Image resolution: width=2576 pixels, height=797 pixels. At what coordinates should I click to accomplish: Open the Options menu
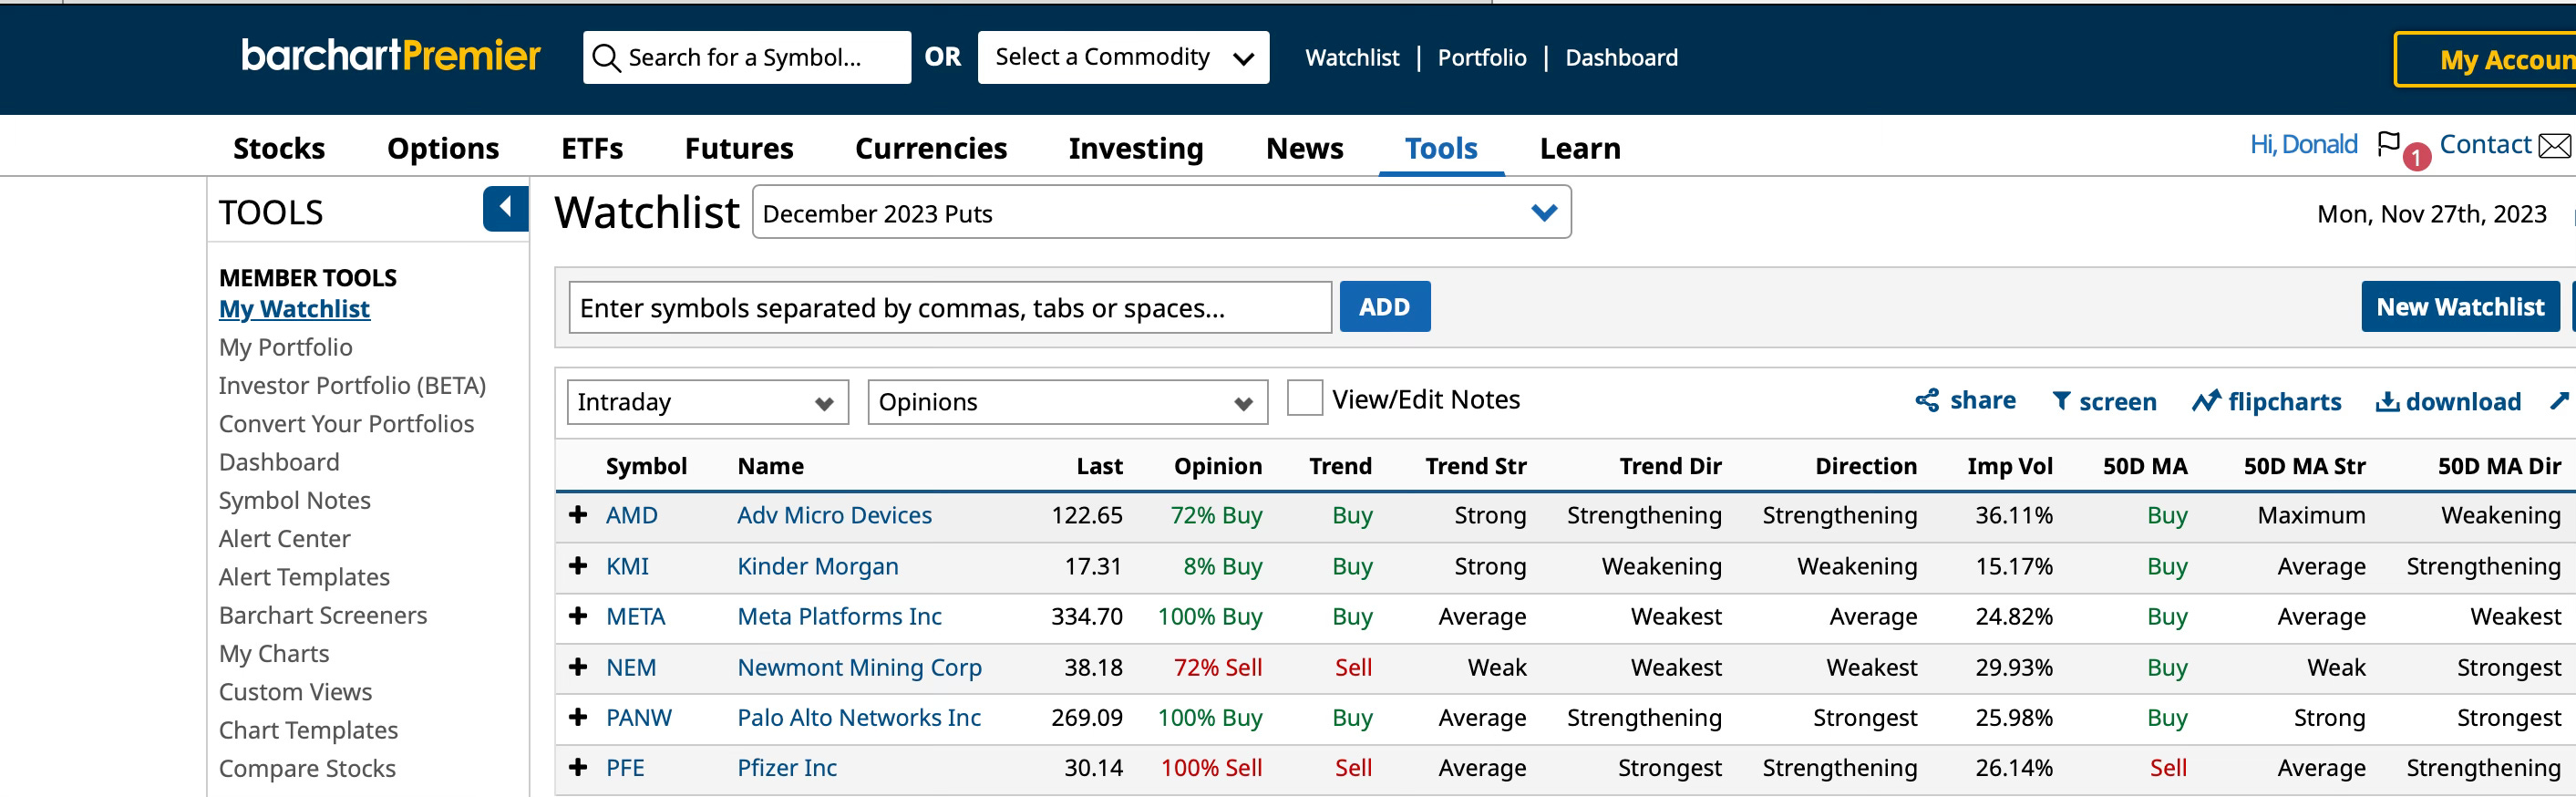443,148
